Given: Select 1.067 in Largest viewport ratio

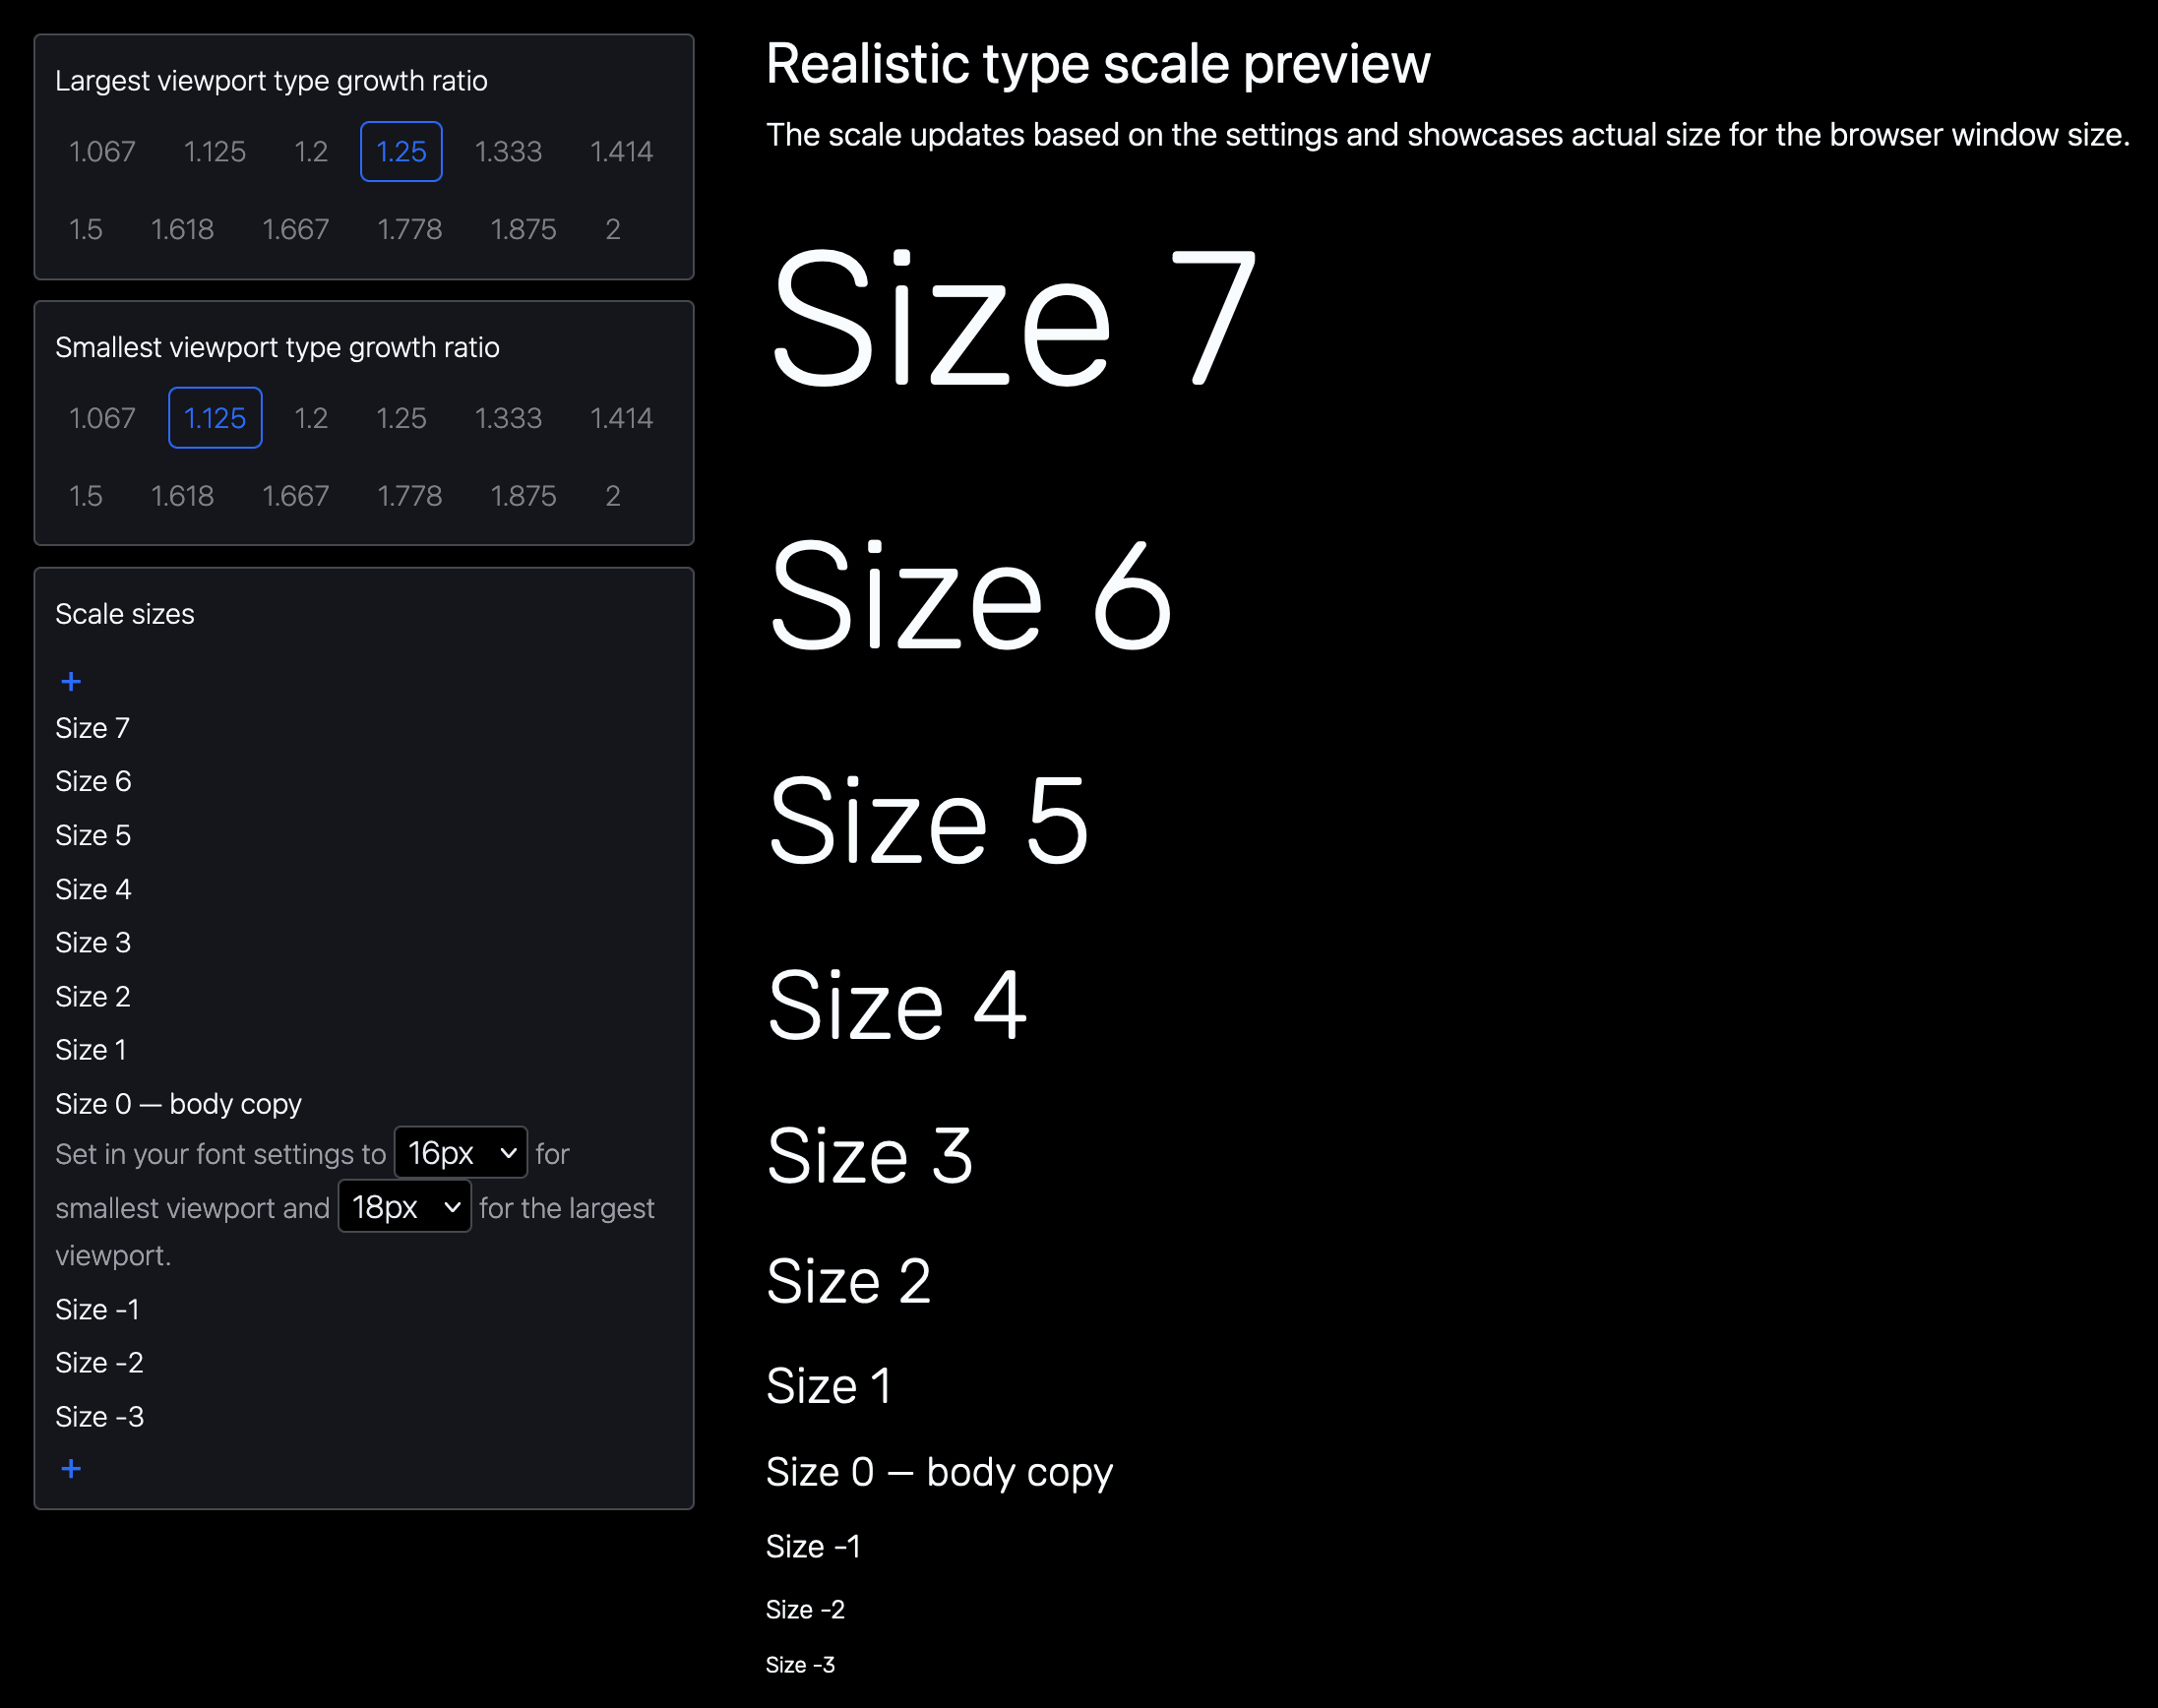Looking at the screenshot, I should click(102, 152).
